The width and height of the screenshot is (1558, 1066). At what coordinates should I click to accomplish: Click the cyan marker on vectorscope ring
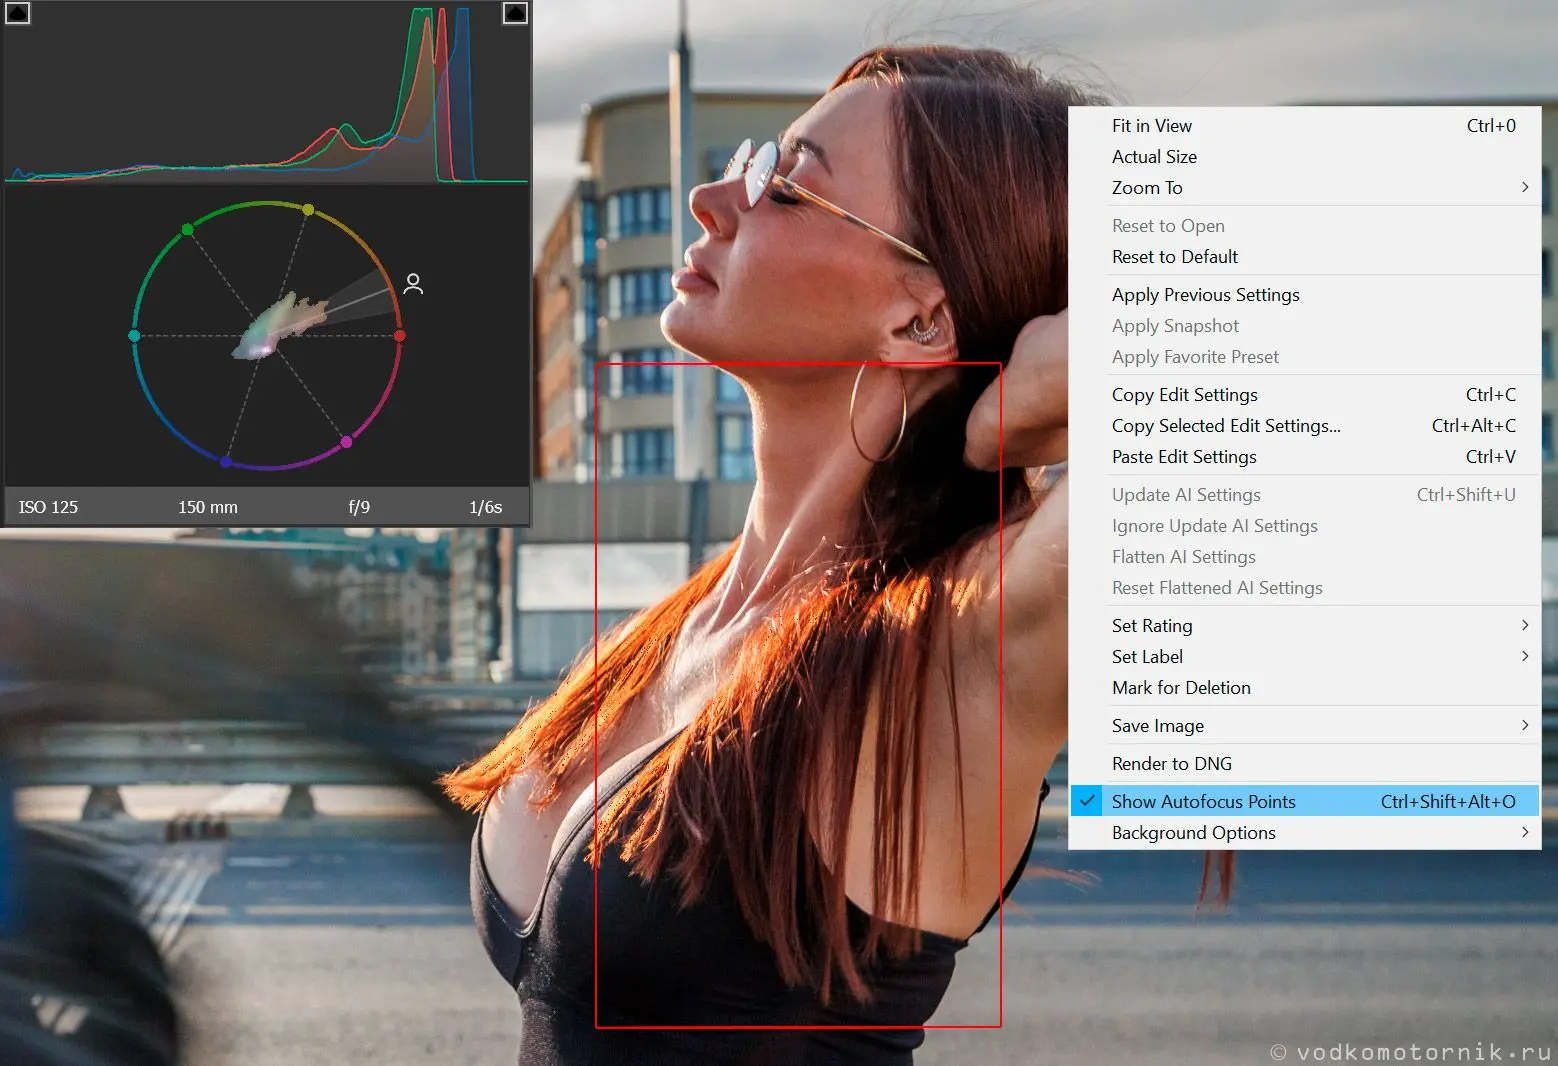click(134, 336)
